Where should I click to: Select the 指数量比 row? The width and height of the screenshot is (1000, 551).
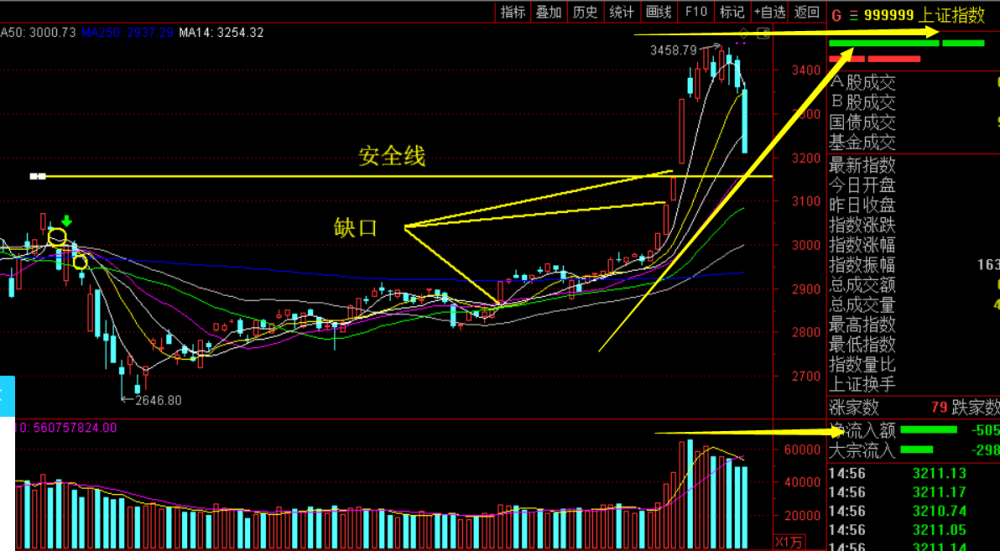pyautogui.click(x=913, y=364)
